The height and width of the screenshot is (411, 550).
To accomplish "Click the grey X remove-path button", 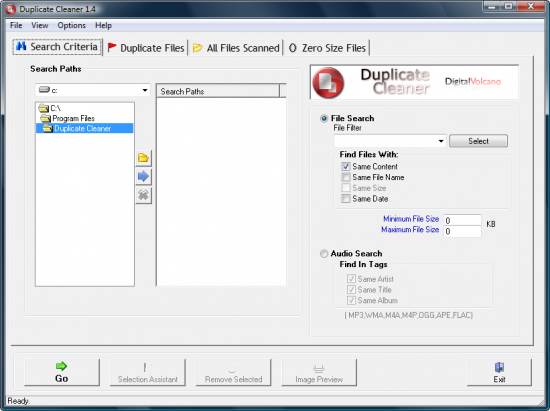I will 143,195.
